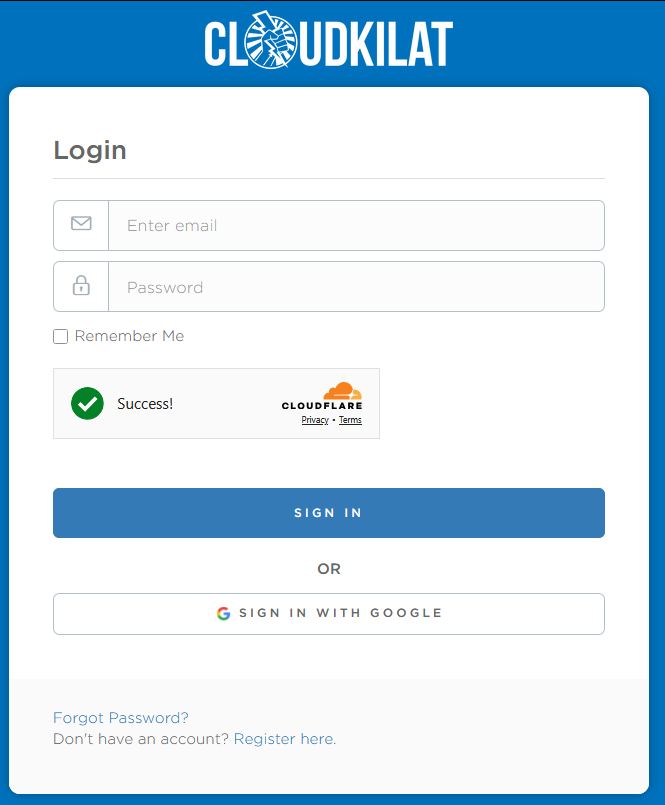The width and height of the screenshot is (665, 805).
Task: Click the Google 'G' icon
Action: (223, 613)
